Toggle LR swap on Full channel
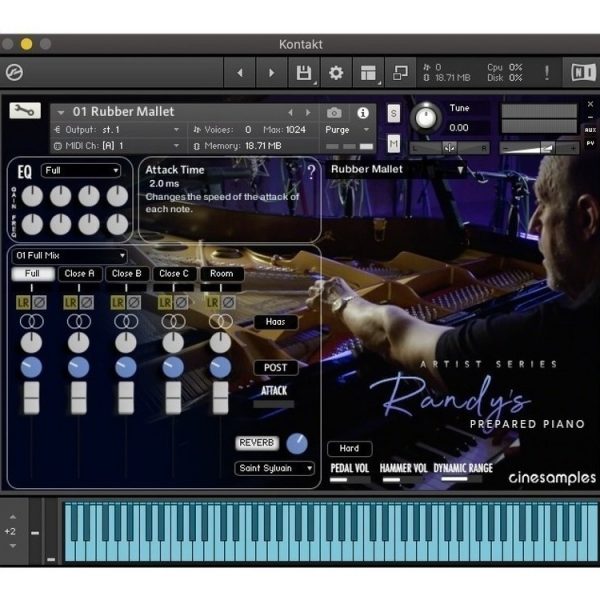600x600 pixels. [x=23, y=303]
